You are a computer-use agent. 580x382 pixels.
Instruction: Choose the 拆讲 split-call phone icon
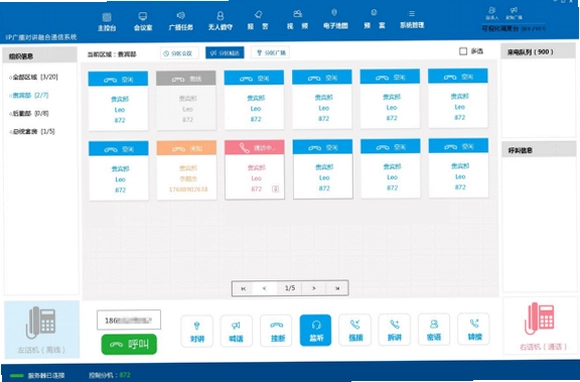[394, 329]
